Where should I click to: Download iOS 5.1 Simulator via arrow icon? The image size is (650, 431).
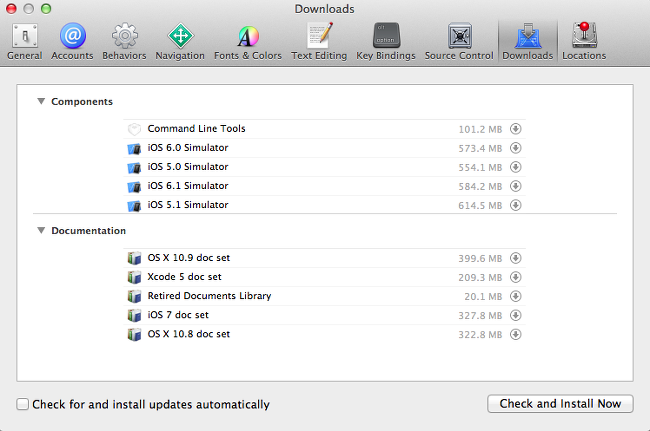pyautogui.click(x=516, y=205)
